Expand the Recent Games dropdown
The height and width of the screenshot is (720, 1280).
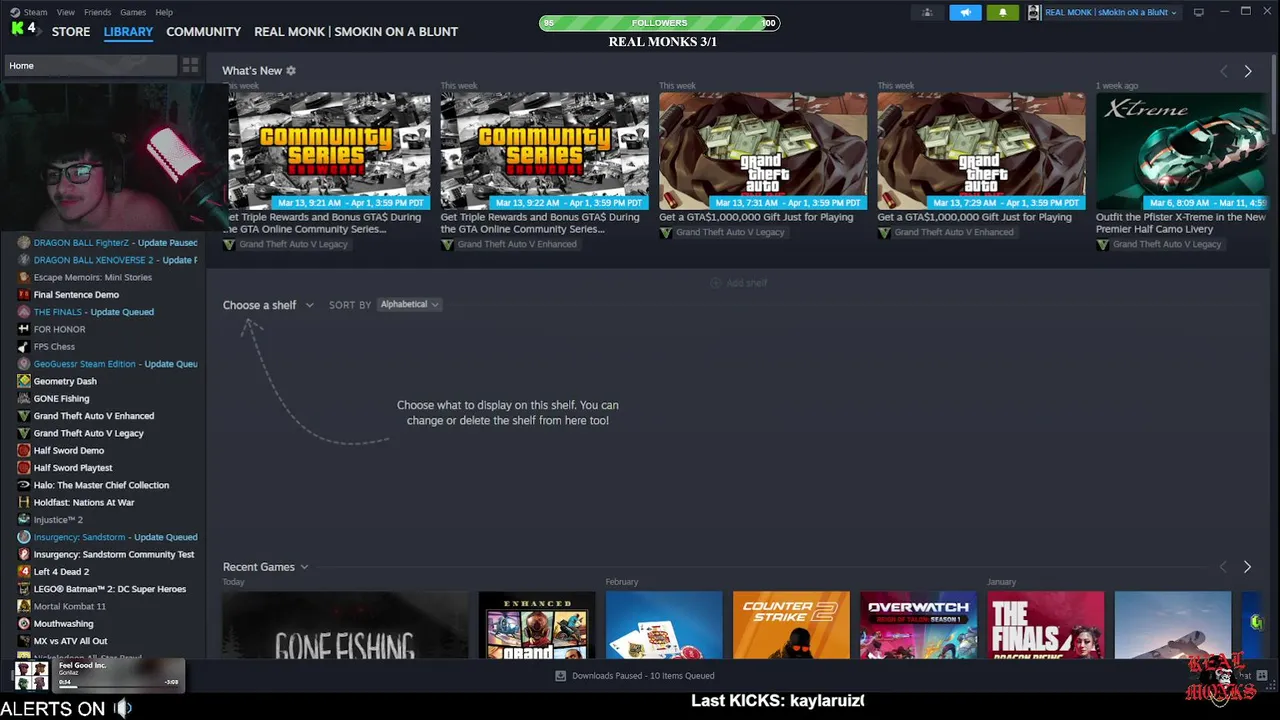265,567
